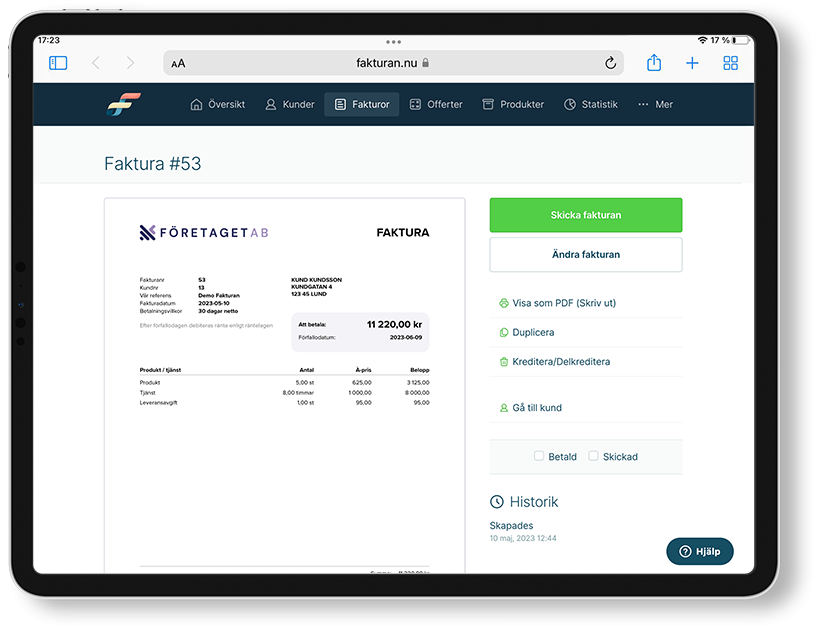The height and width of the screenshot is (628, 816).
Task: Open Visa som PDF (Skriv ut) link
Action: click(563, 302)
